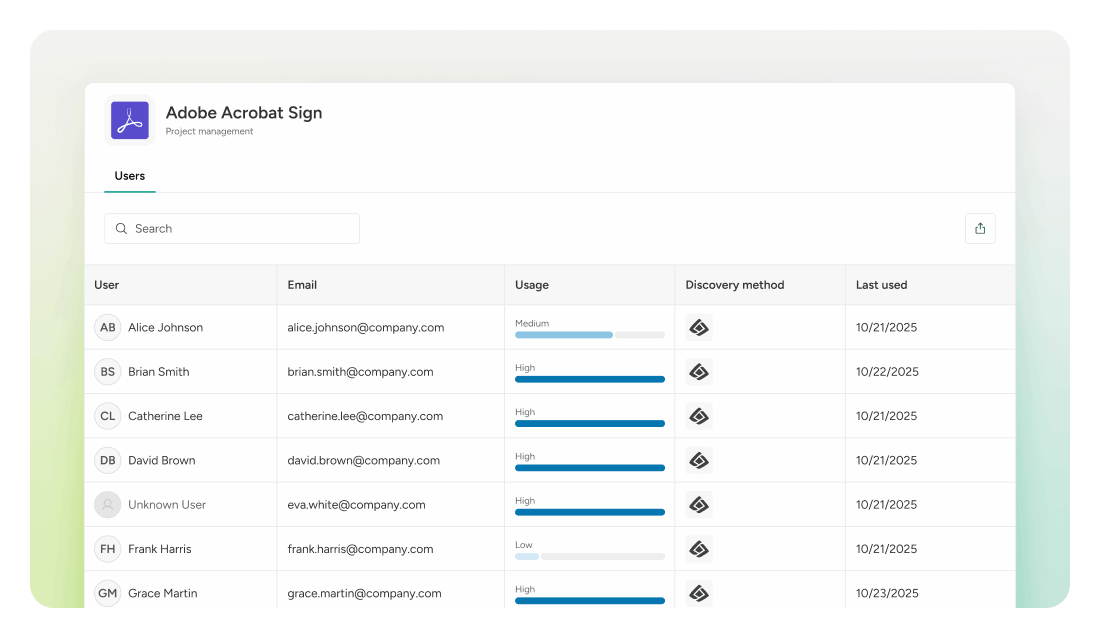Focus the Search input field

240,229
